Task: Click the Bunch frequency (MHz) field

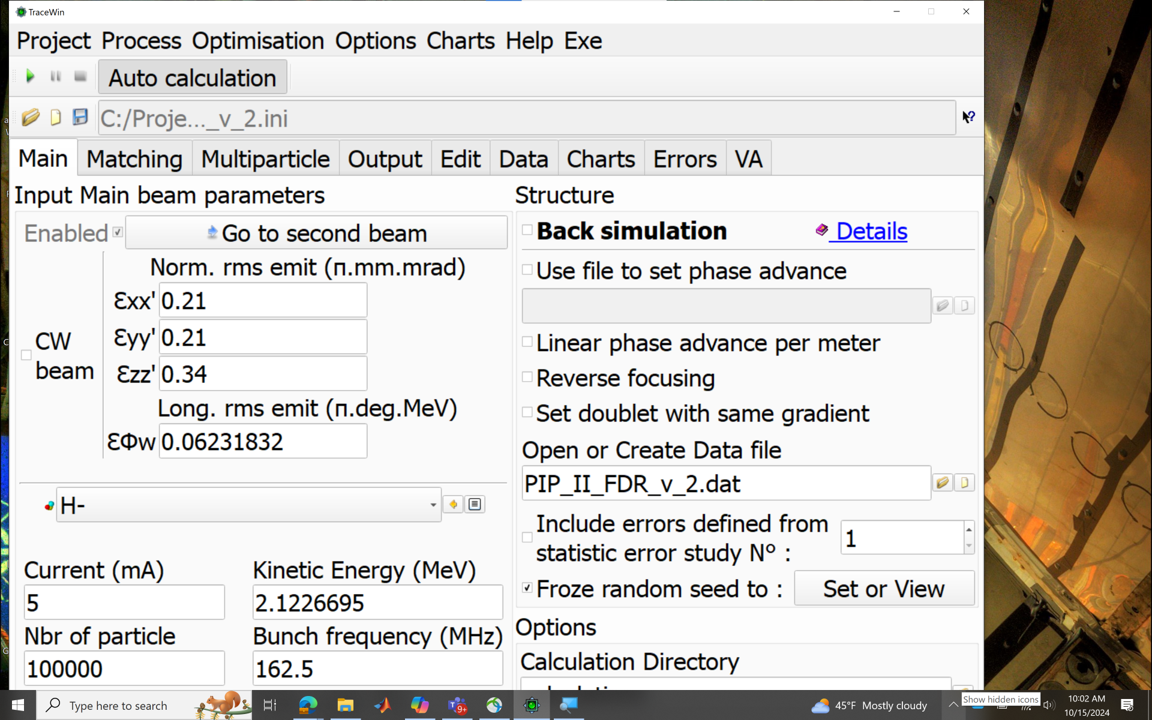Action: click(378, 669)
